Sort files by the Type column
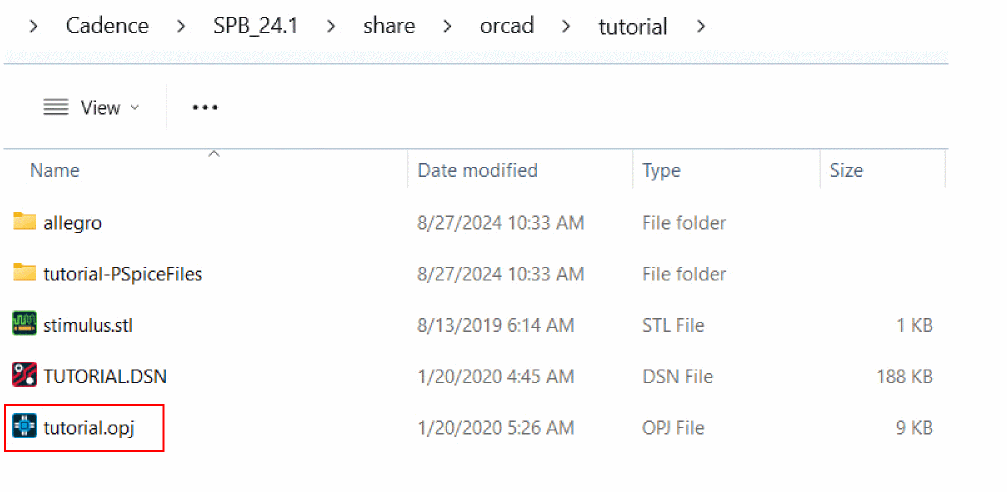Viewport: 1007px width, 492px height. (727, 170)
